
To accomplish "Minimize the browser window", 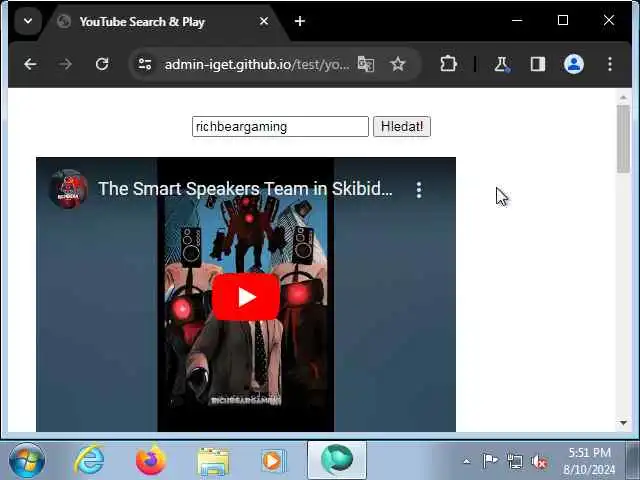I will (x=517, y=20).
